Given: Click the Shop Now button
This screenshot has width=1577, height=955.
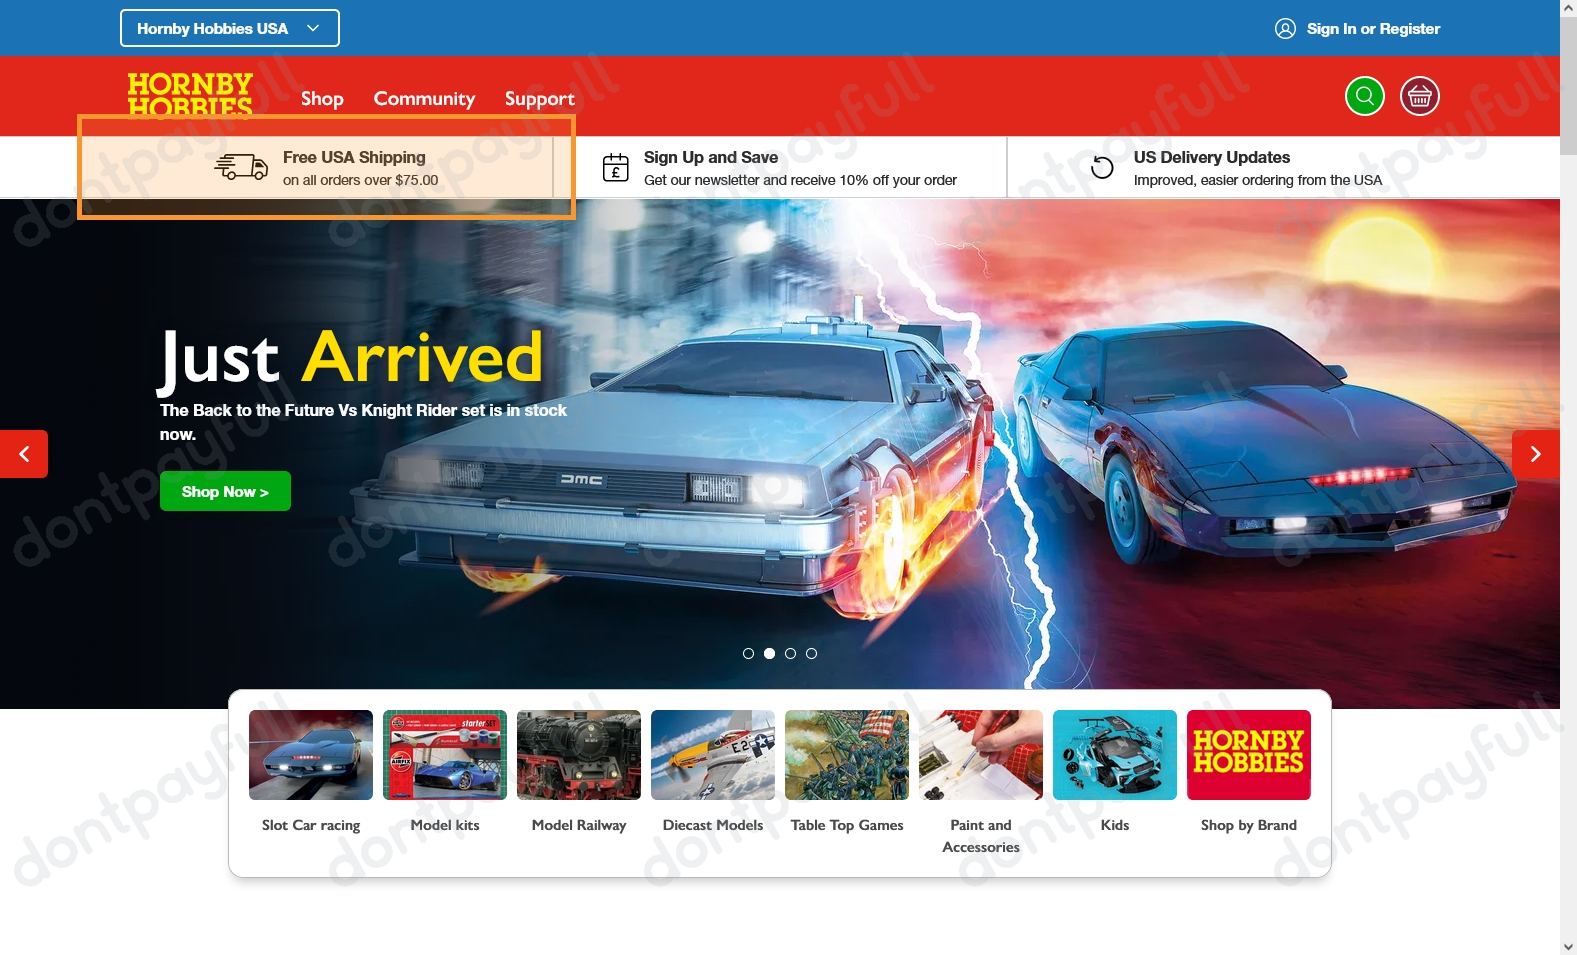Looking at the screenshot, I should 225,491.
